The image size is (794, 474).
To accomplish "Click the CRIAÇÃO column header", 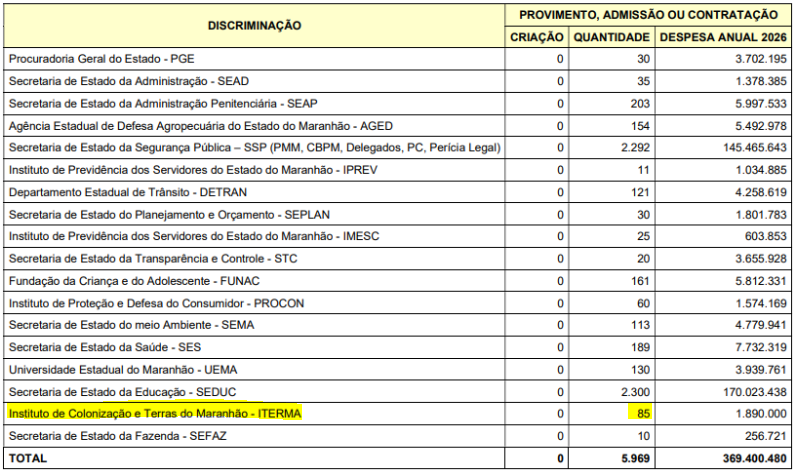I will (537, 37).
